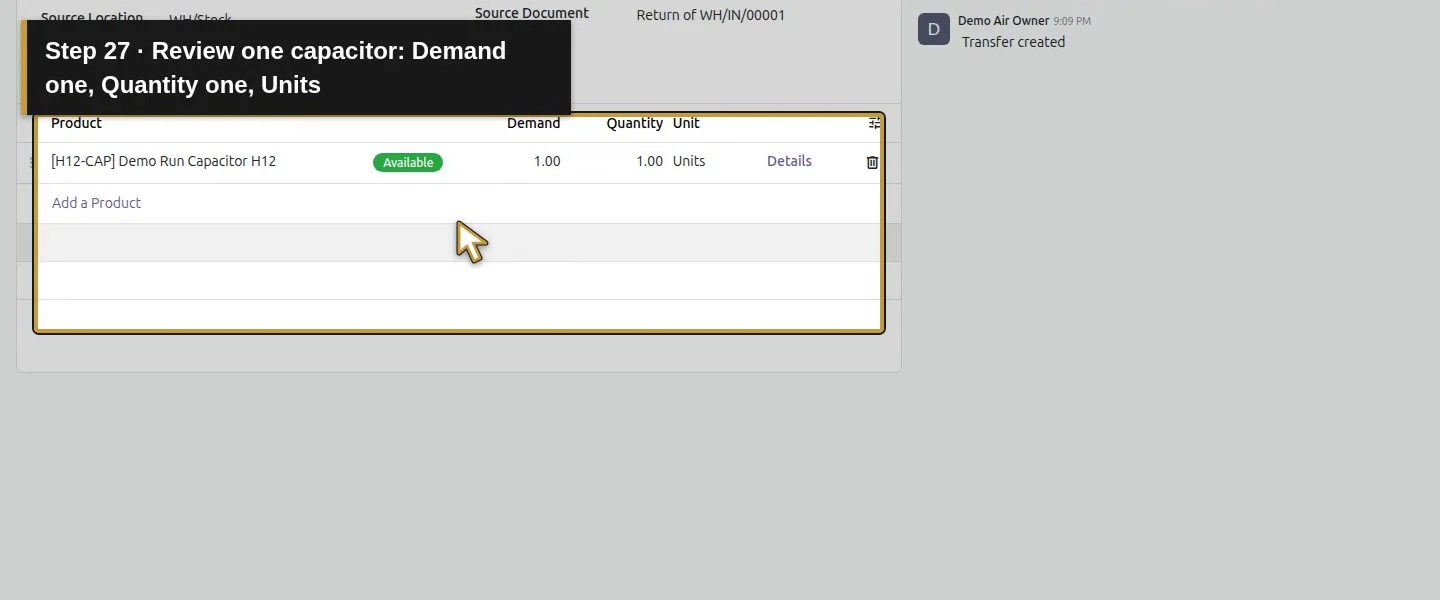This screenshot has height=600, width=1440.
Task: Click the Return of WH/IN/00001 source document
Action: pyautogui.click(x=710, y=15)
